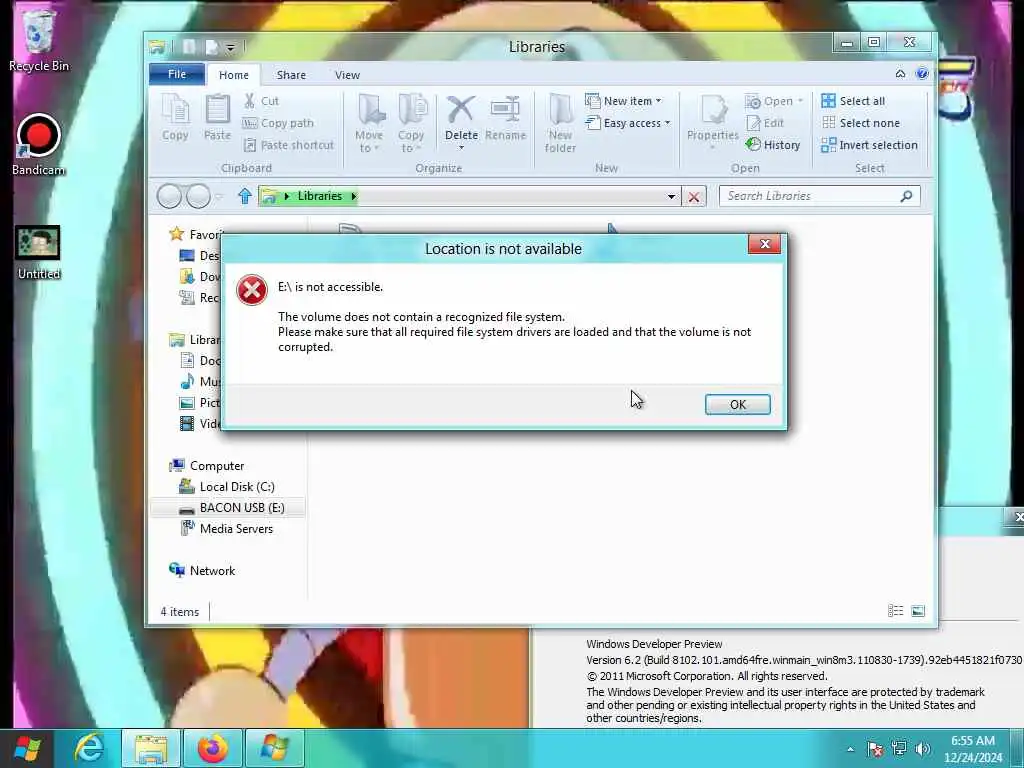
Task: Switch to details view in status bar
Action: [895, 611]
